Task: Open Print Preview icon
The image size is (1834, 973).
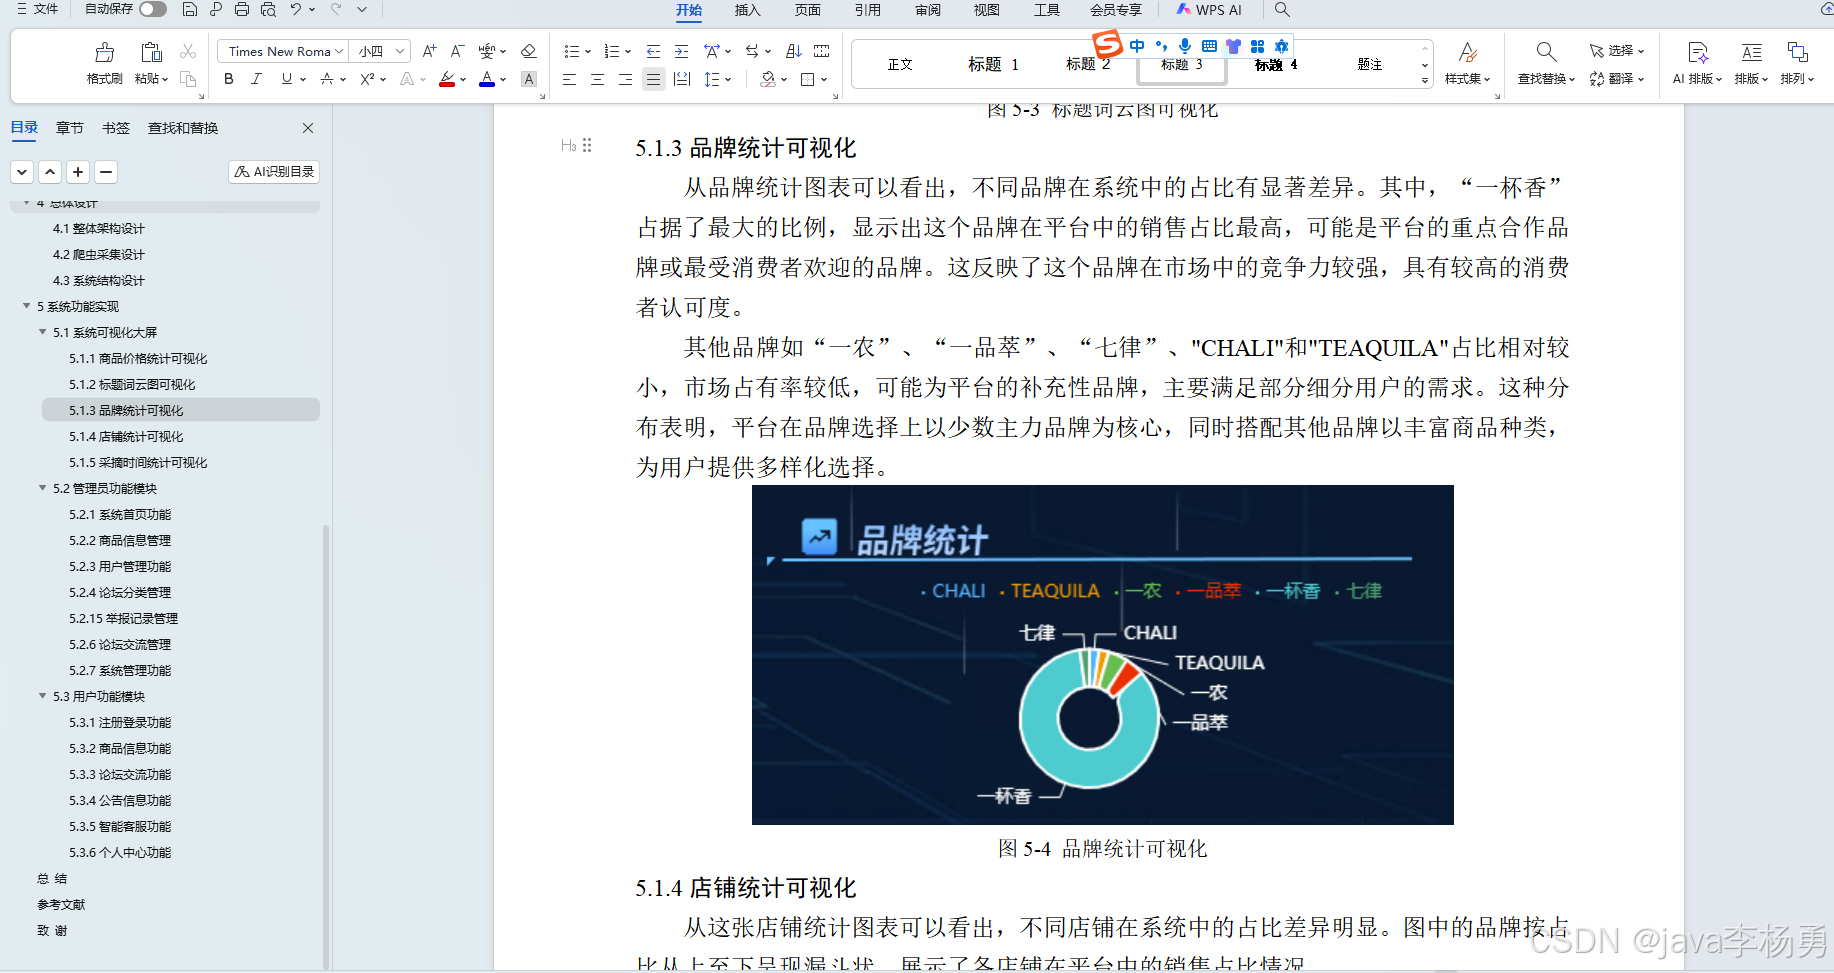Action: tap(268, 9)
